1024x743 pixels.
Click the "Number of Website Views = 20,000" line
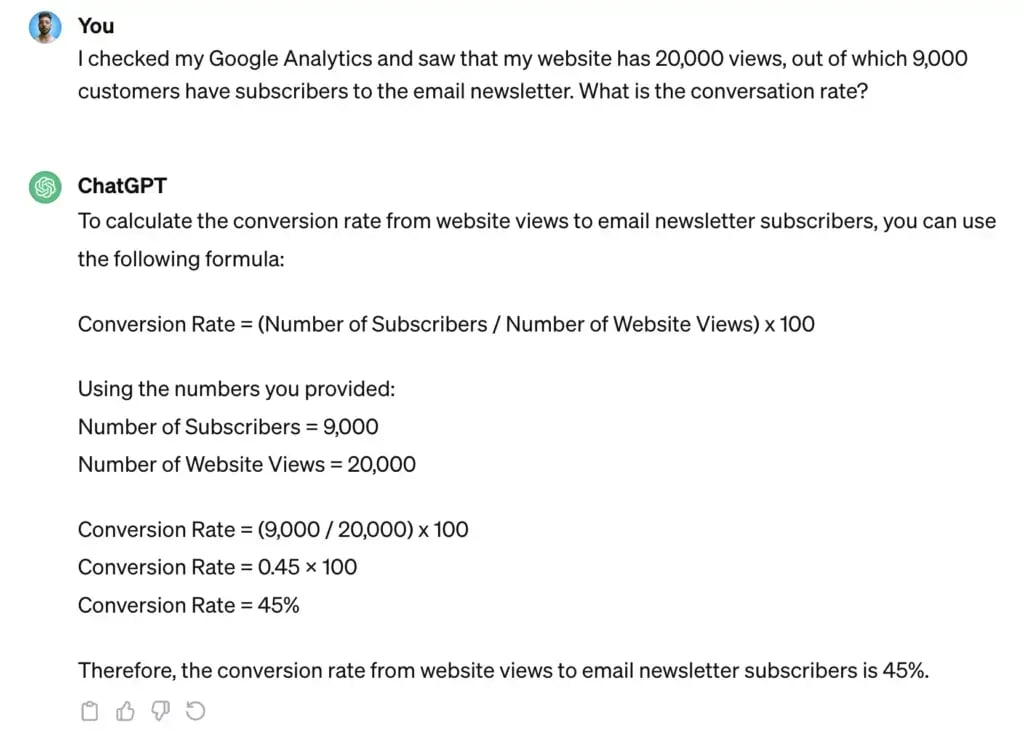pyautogui.click(x=247, y=464)
